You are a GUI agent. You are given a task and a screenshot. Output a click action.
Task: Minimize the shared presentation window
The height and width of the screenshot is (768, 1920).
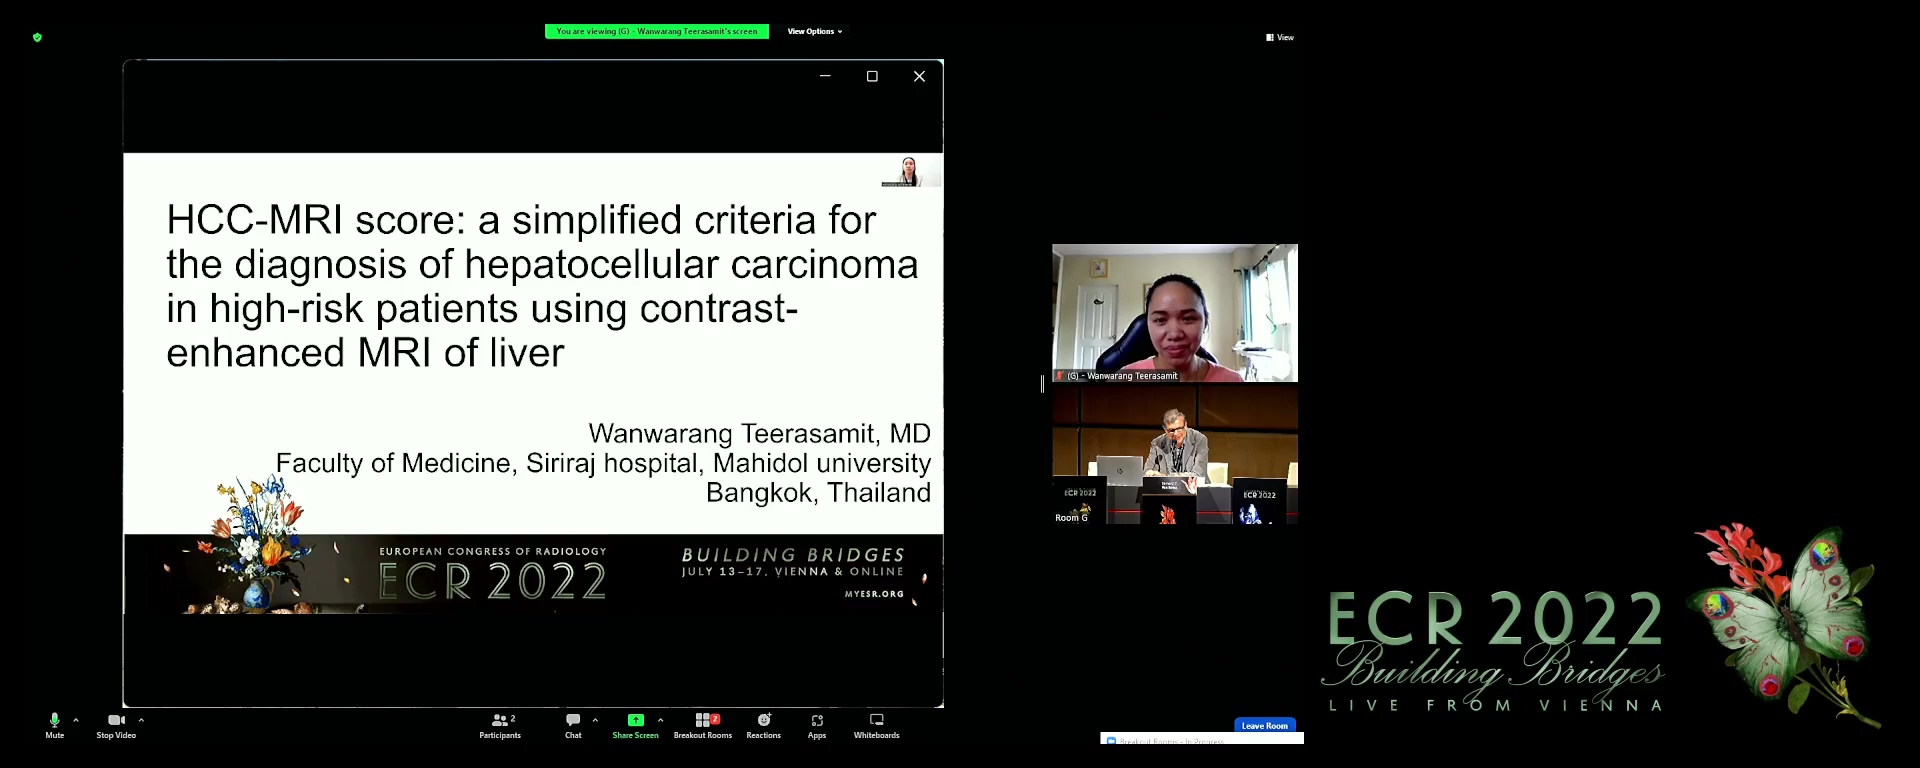[x=825, y=76]
